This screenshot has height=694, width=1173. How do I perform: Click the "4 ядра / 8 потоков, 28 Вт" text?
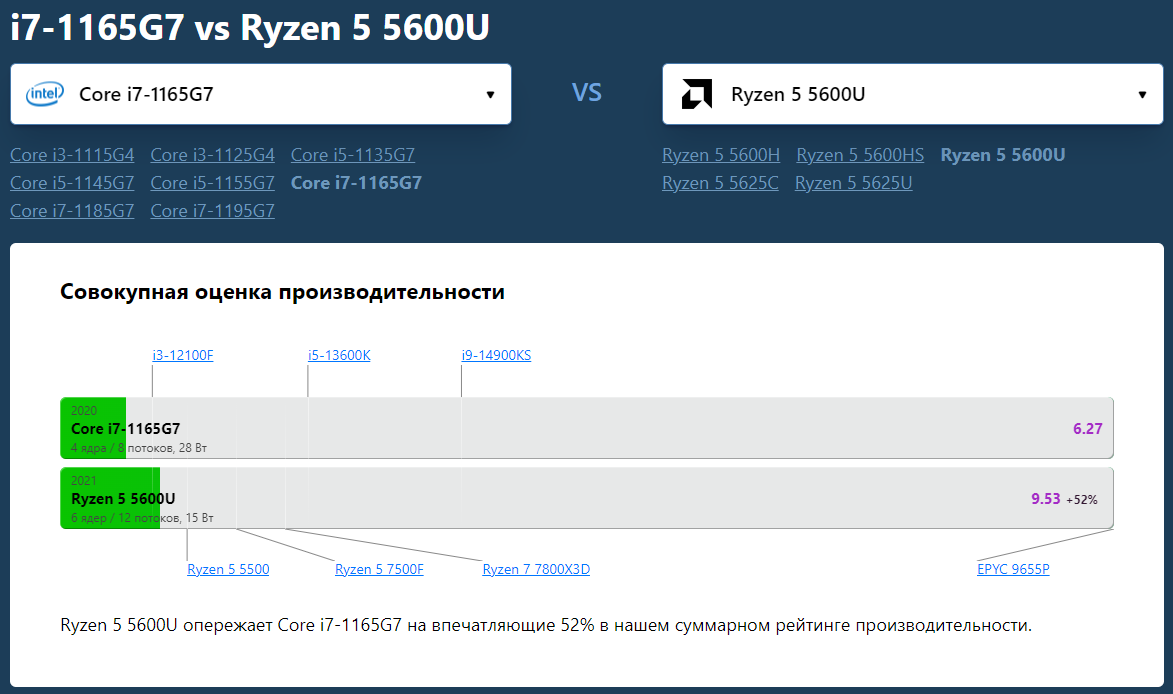[139, 448]
